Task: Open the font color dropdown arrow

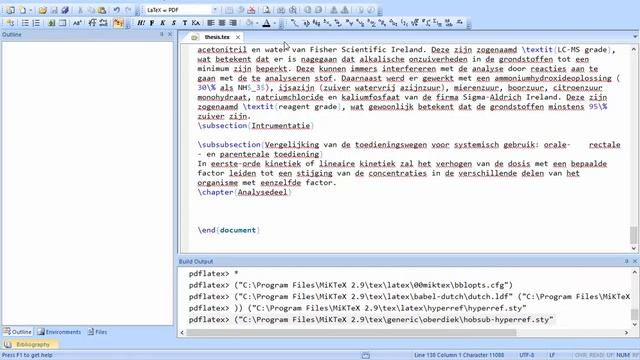Action: [275, 23]
